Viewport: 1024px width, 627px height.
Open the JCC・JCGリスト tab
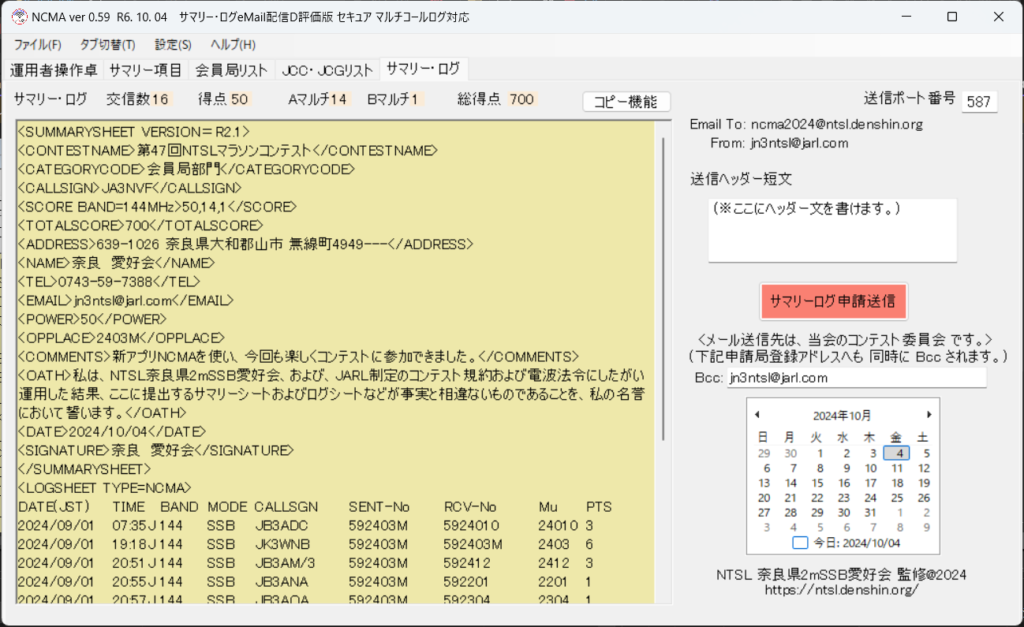(327, 70)
